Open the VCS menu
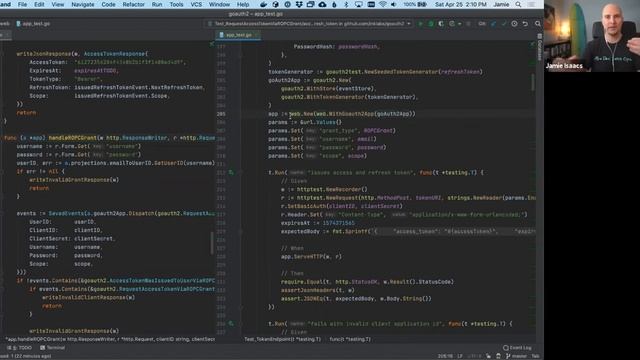640x360 pixels. pyautogui.click(x=196, y=4)
